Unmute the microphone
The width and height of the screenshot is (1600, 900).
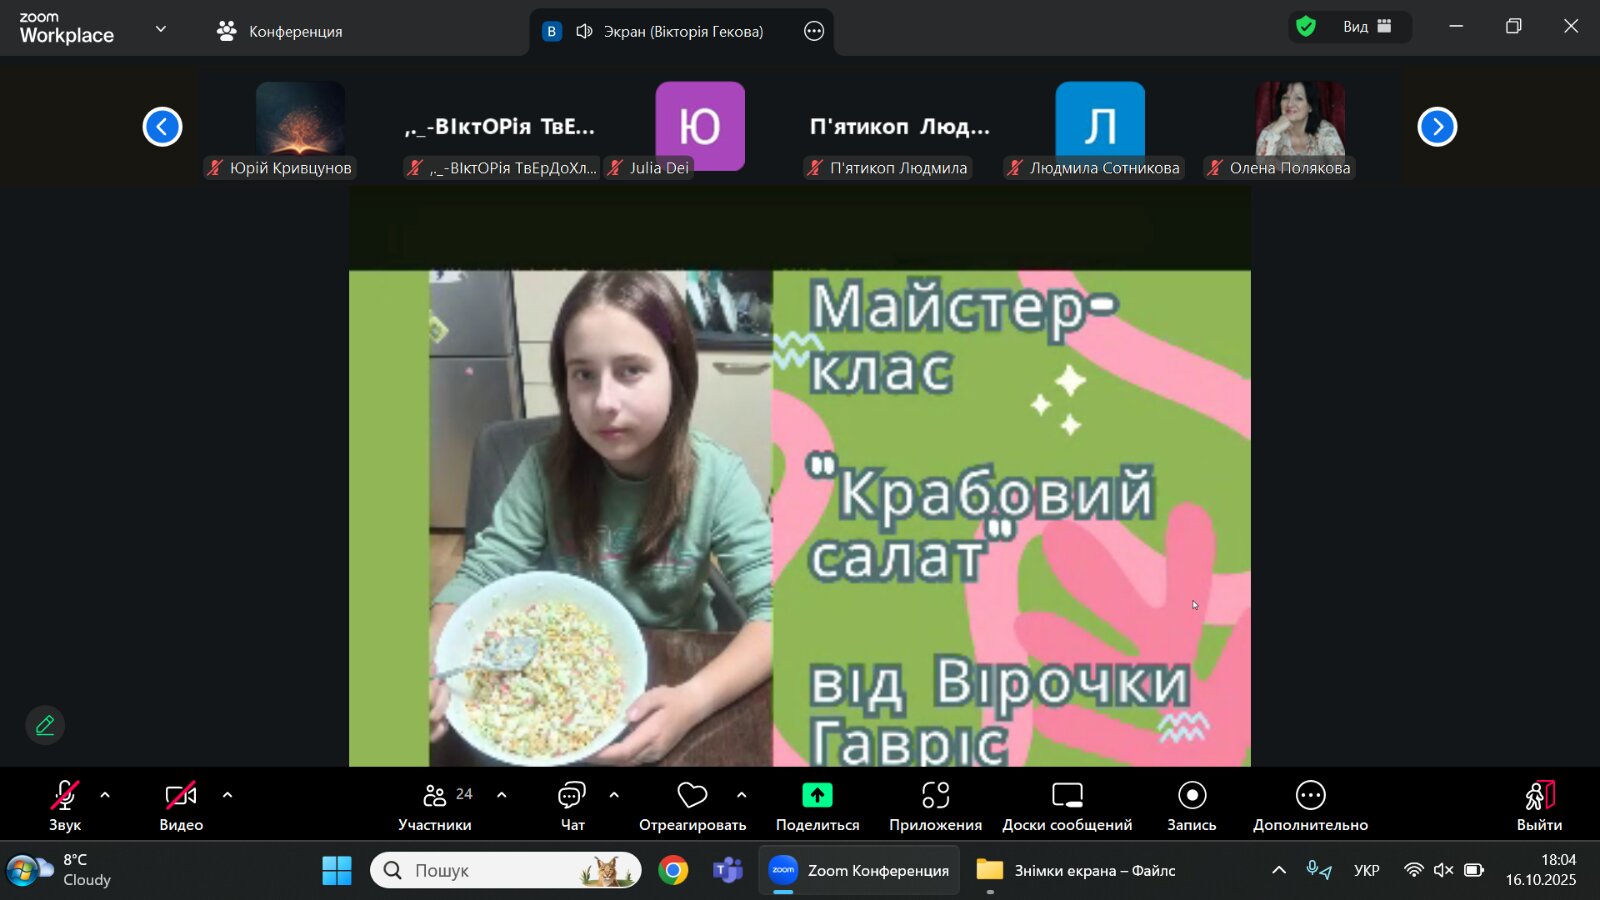pyautogui.click(x=65, y=806)
